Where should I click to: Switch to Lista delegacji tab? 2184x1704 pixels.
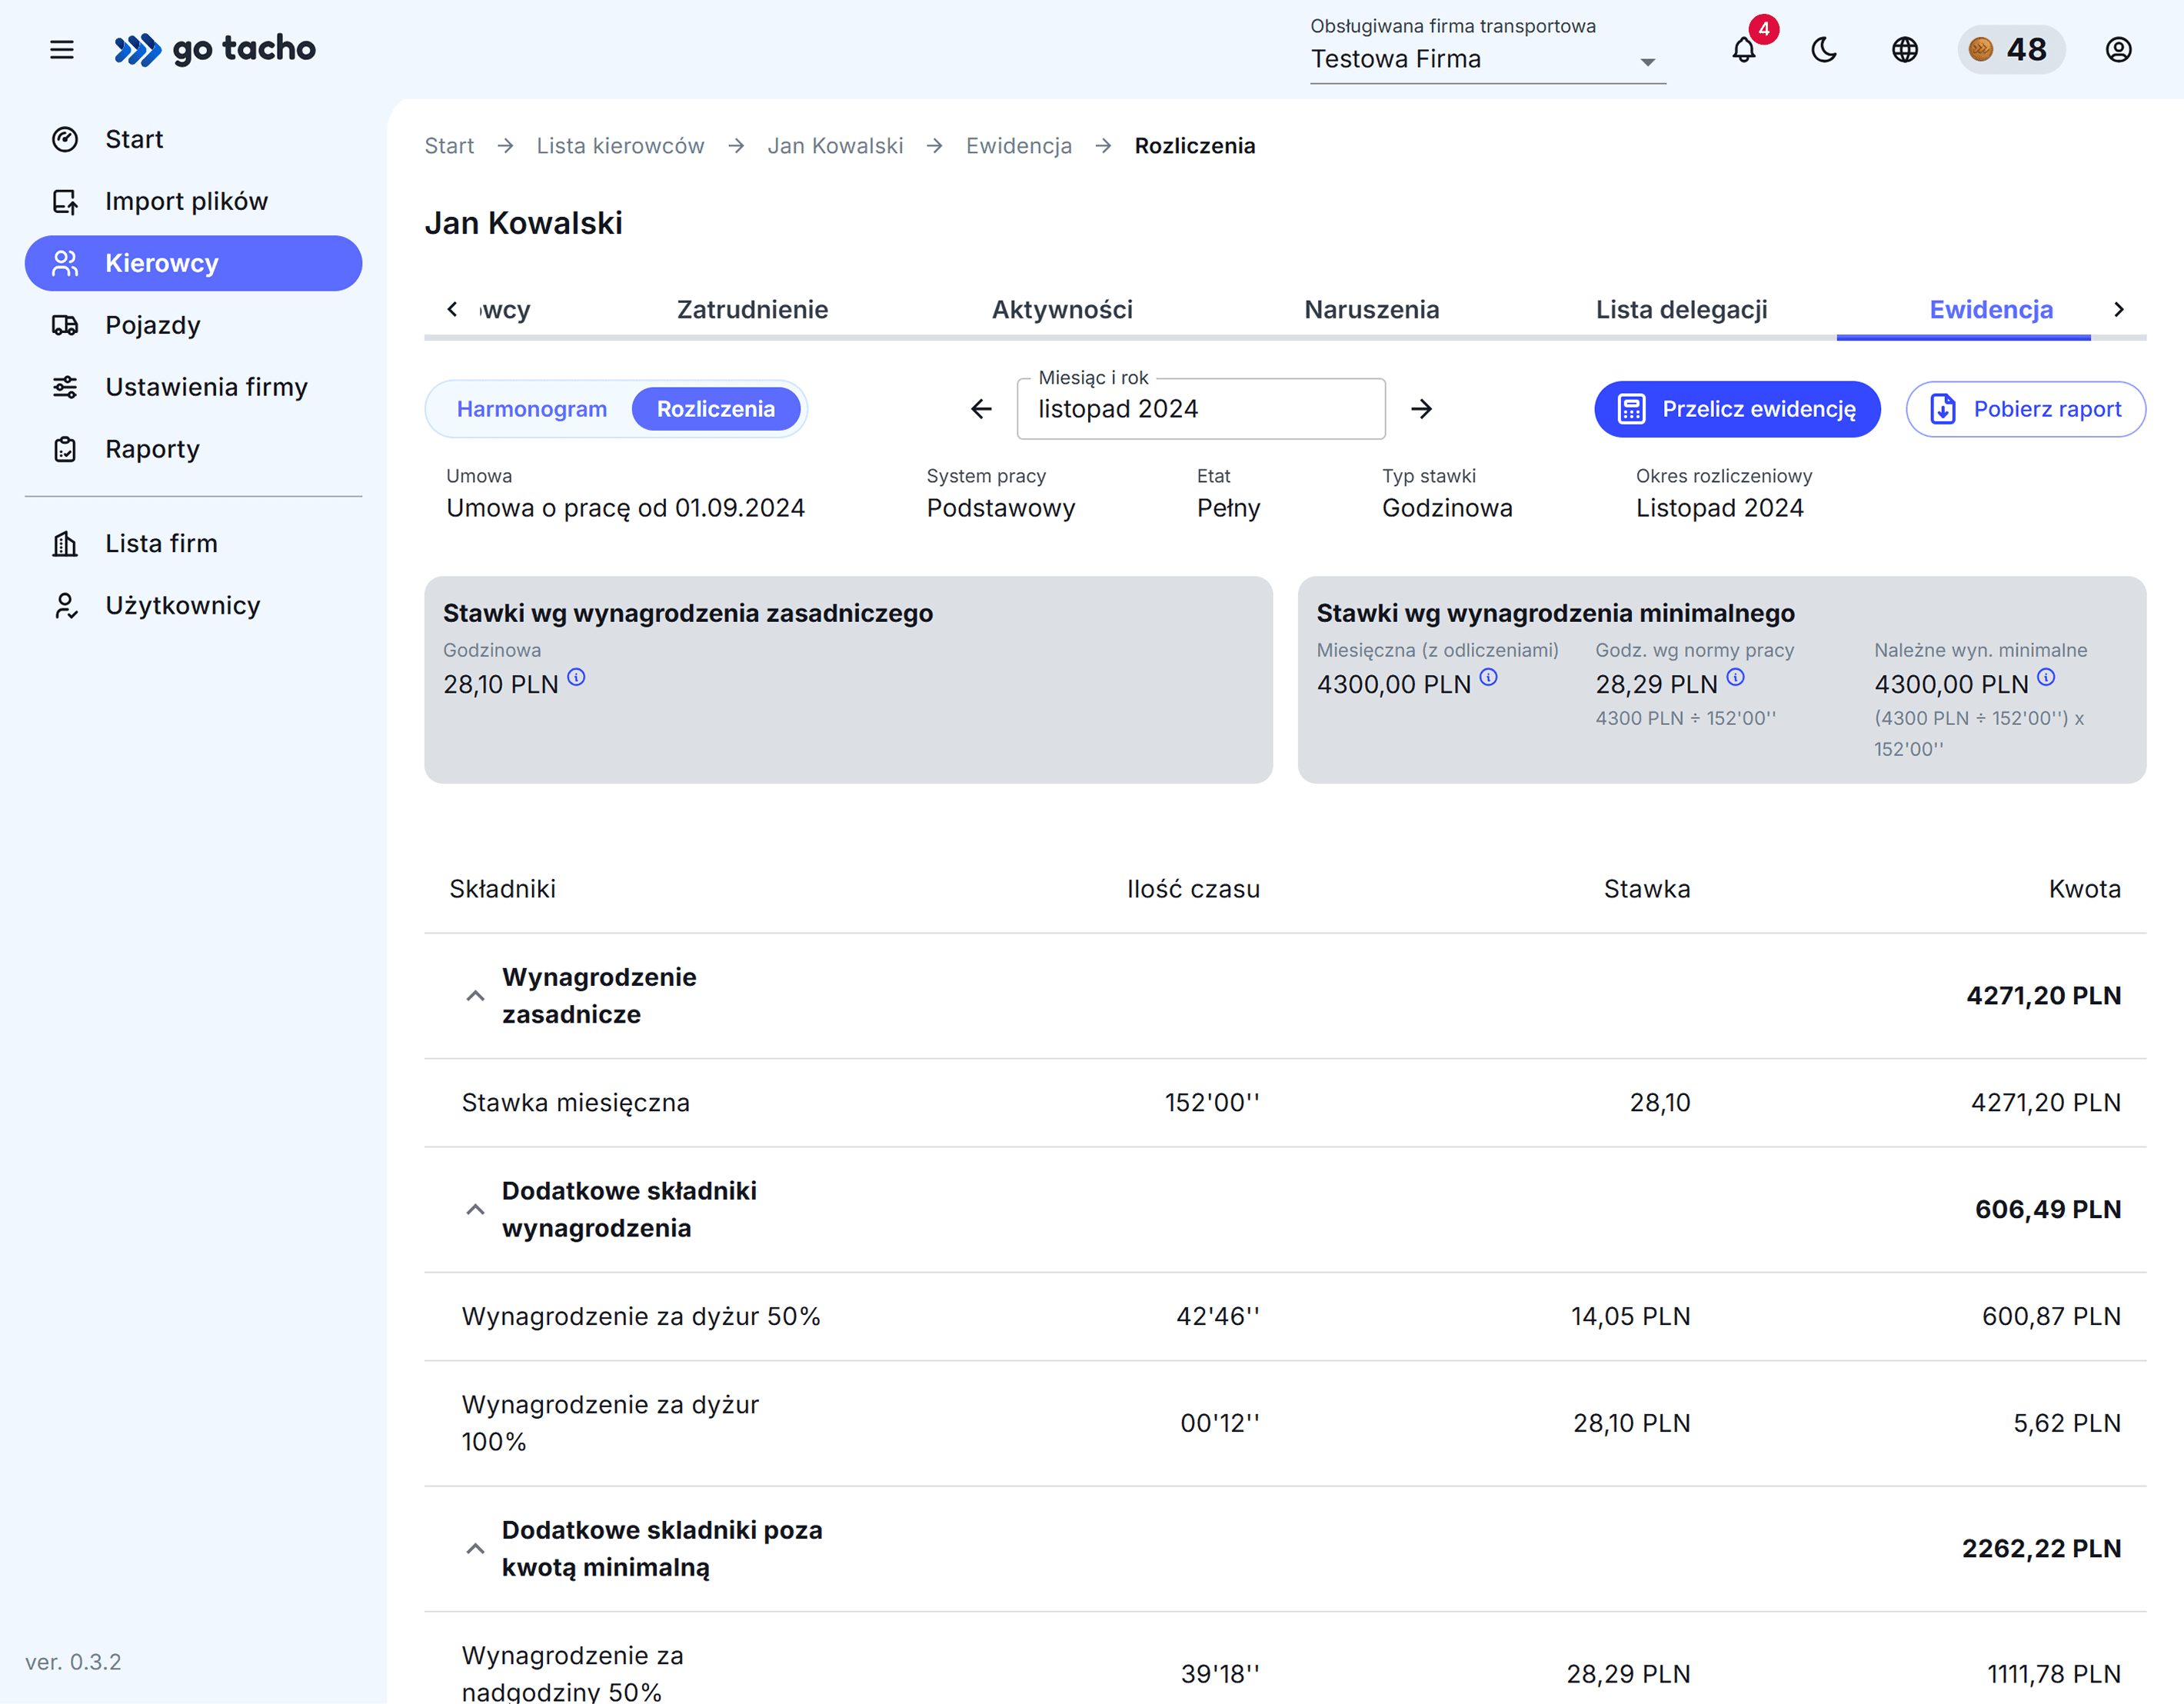click(1681, 310)
